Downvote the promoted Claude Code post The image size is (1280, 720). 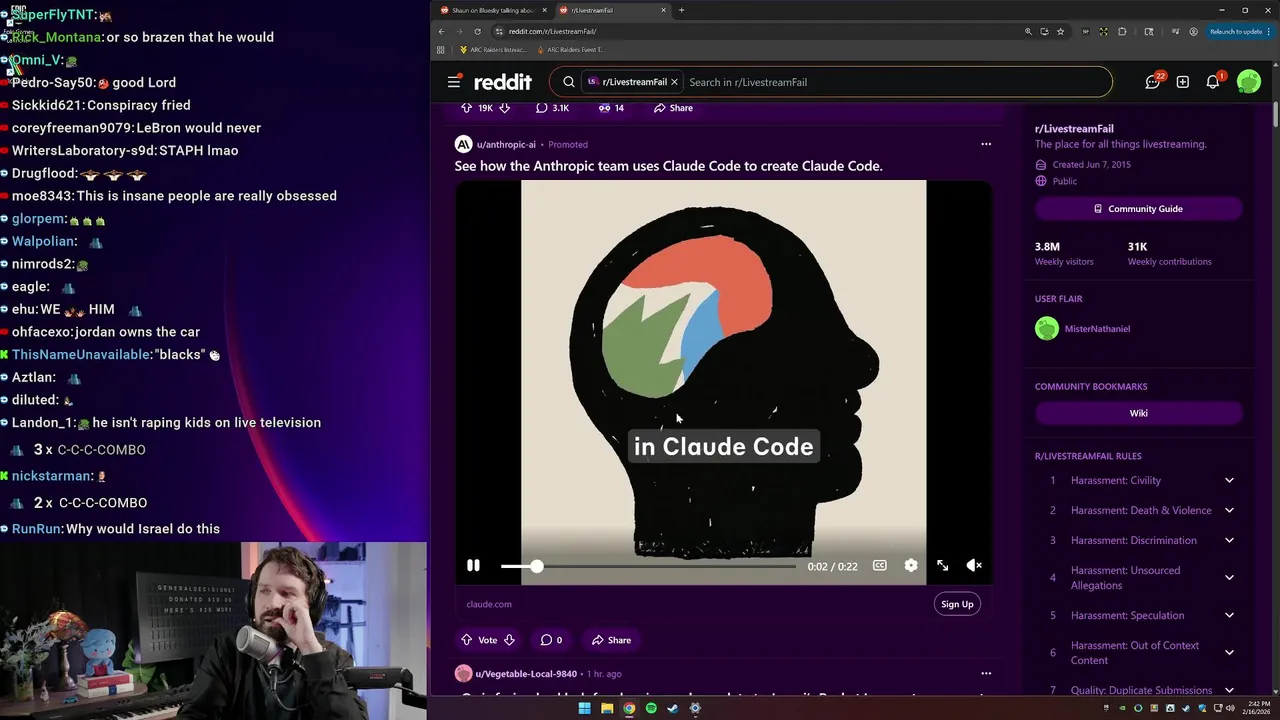[x=509, y=640]
